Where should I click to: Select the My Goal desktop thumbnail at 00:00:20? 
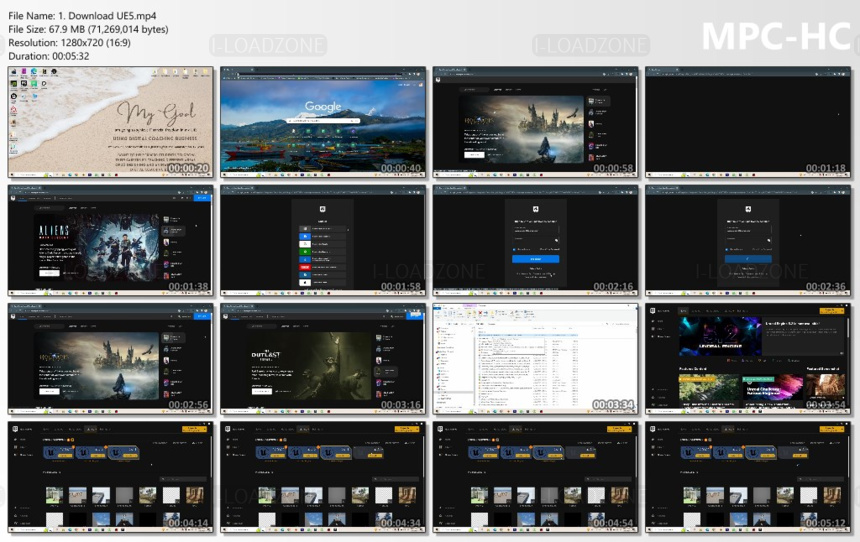(x=111, y=122)
